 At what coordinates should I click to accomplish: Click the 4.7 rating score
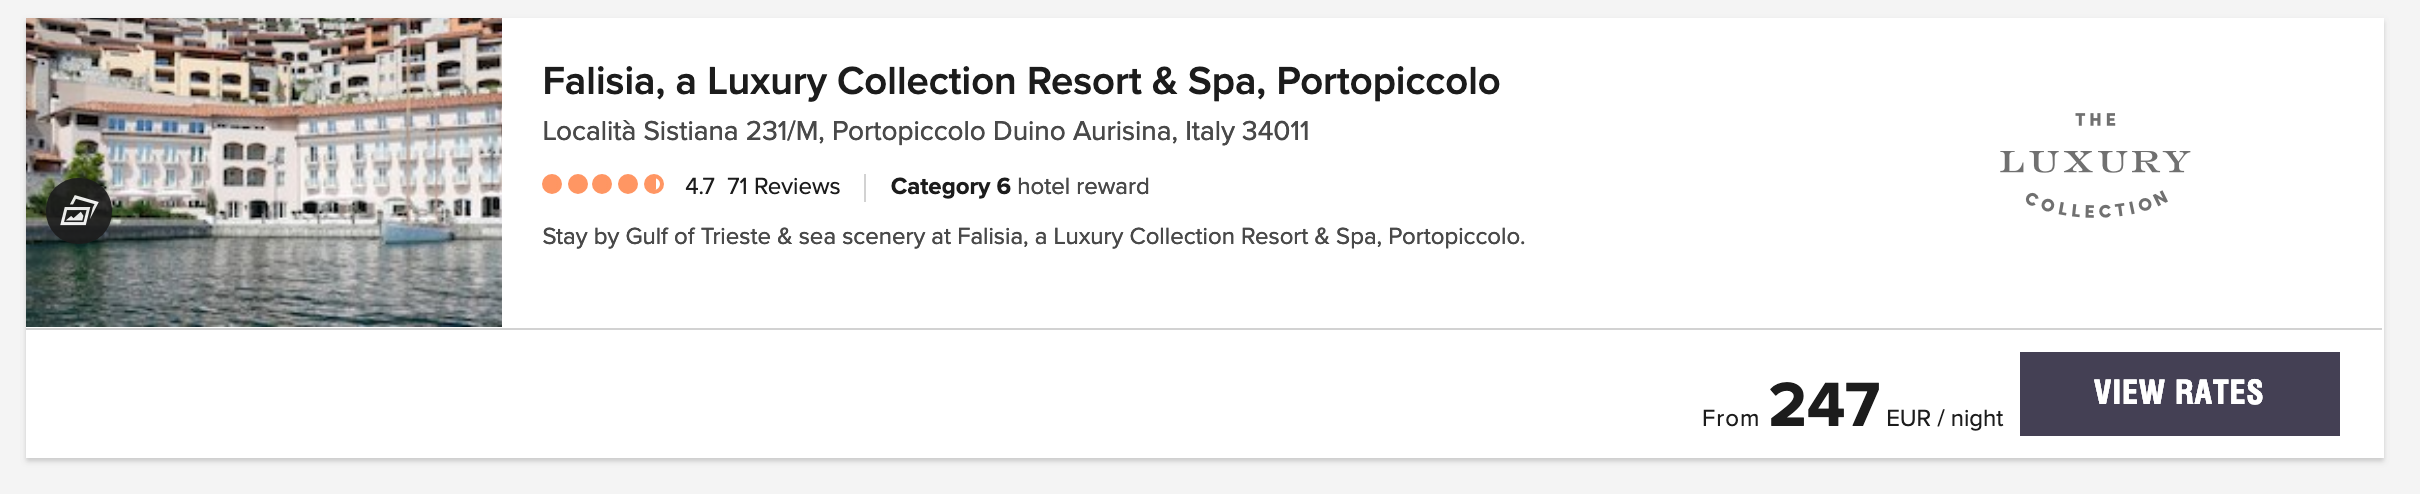[x=699, y=186]
